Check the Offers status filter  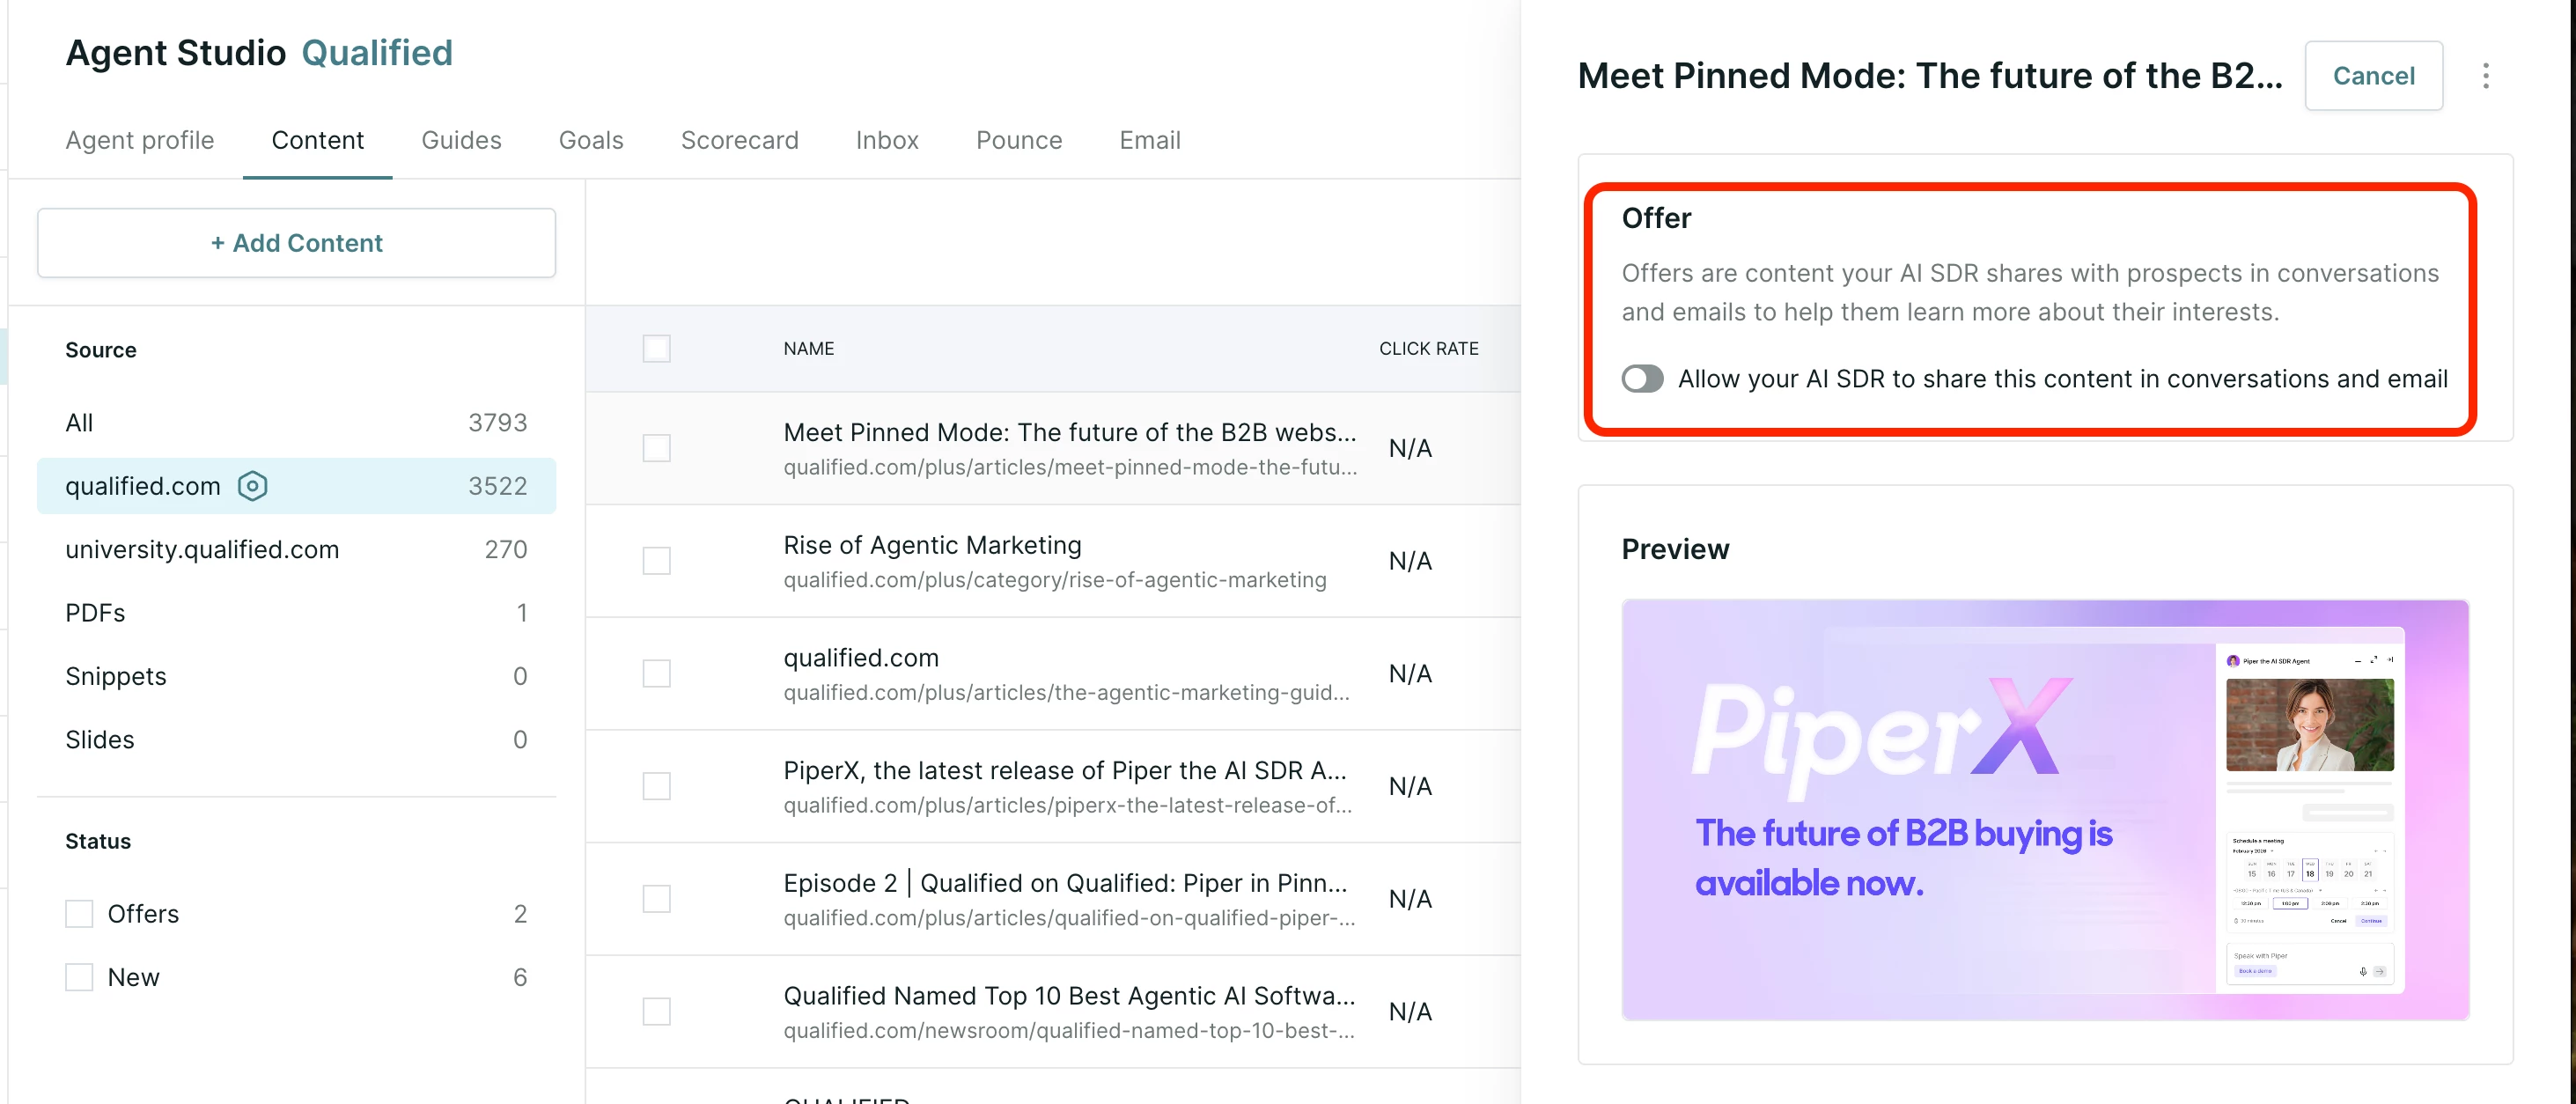click(79, 914)
